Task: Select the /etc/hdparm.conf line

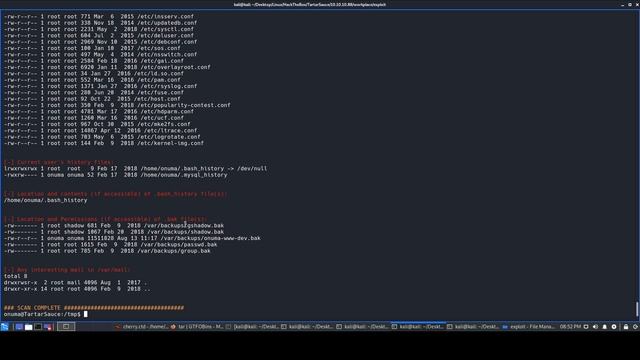Action: tap(99, 111)
